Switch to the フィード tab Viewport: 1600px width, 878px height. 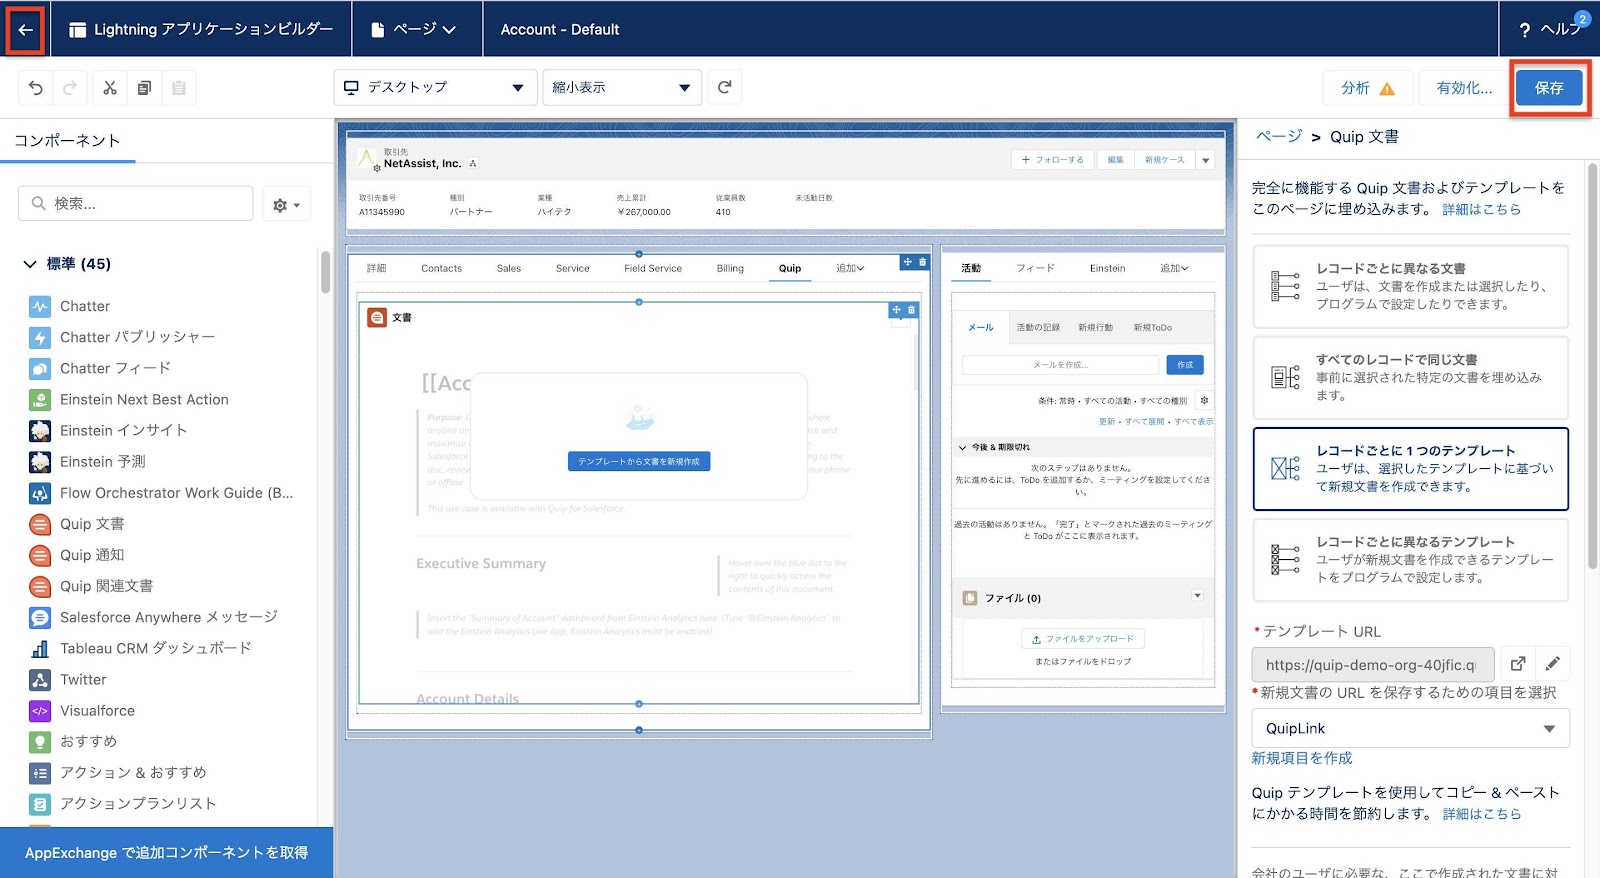point(1035,268)
